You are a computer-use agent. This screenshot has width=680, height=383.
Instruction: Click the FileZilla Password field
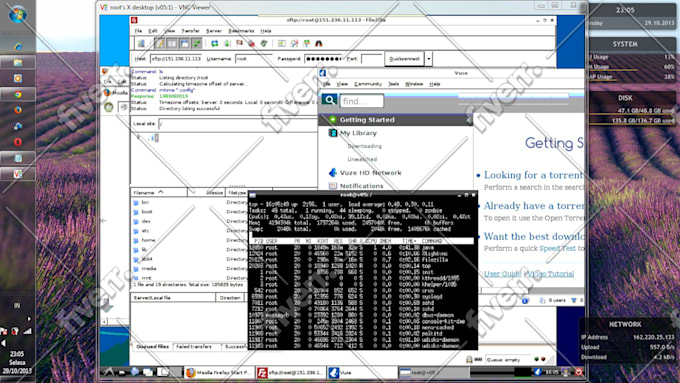coord(323,59)
